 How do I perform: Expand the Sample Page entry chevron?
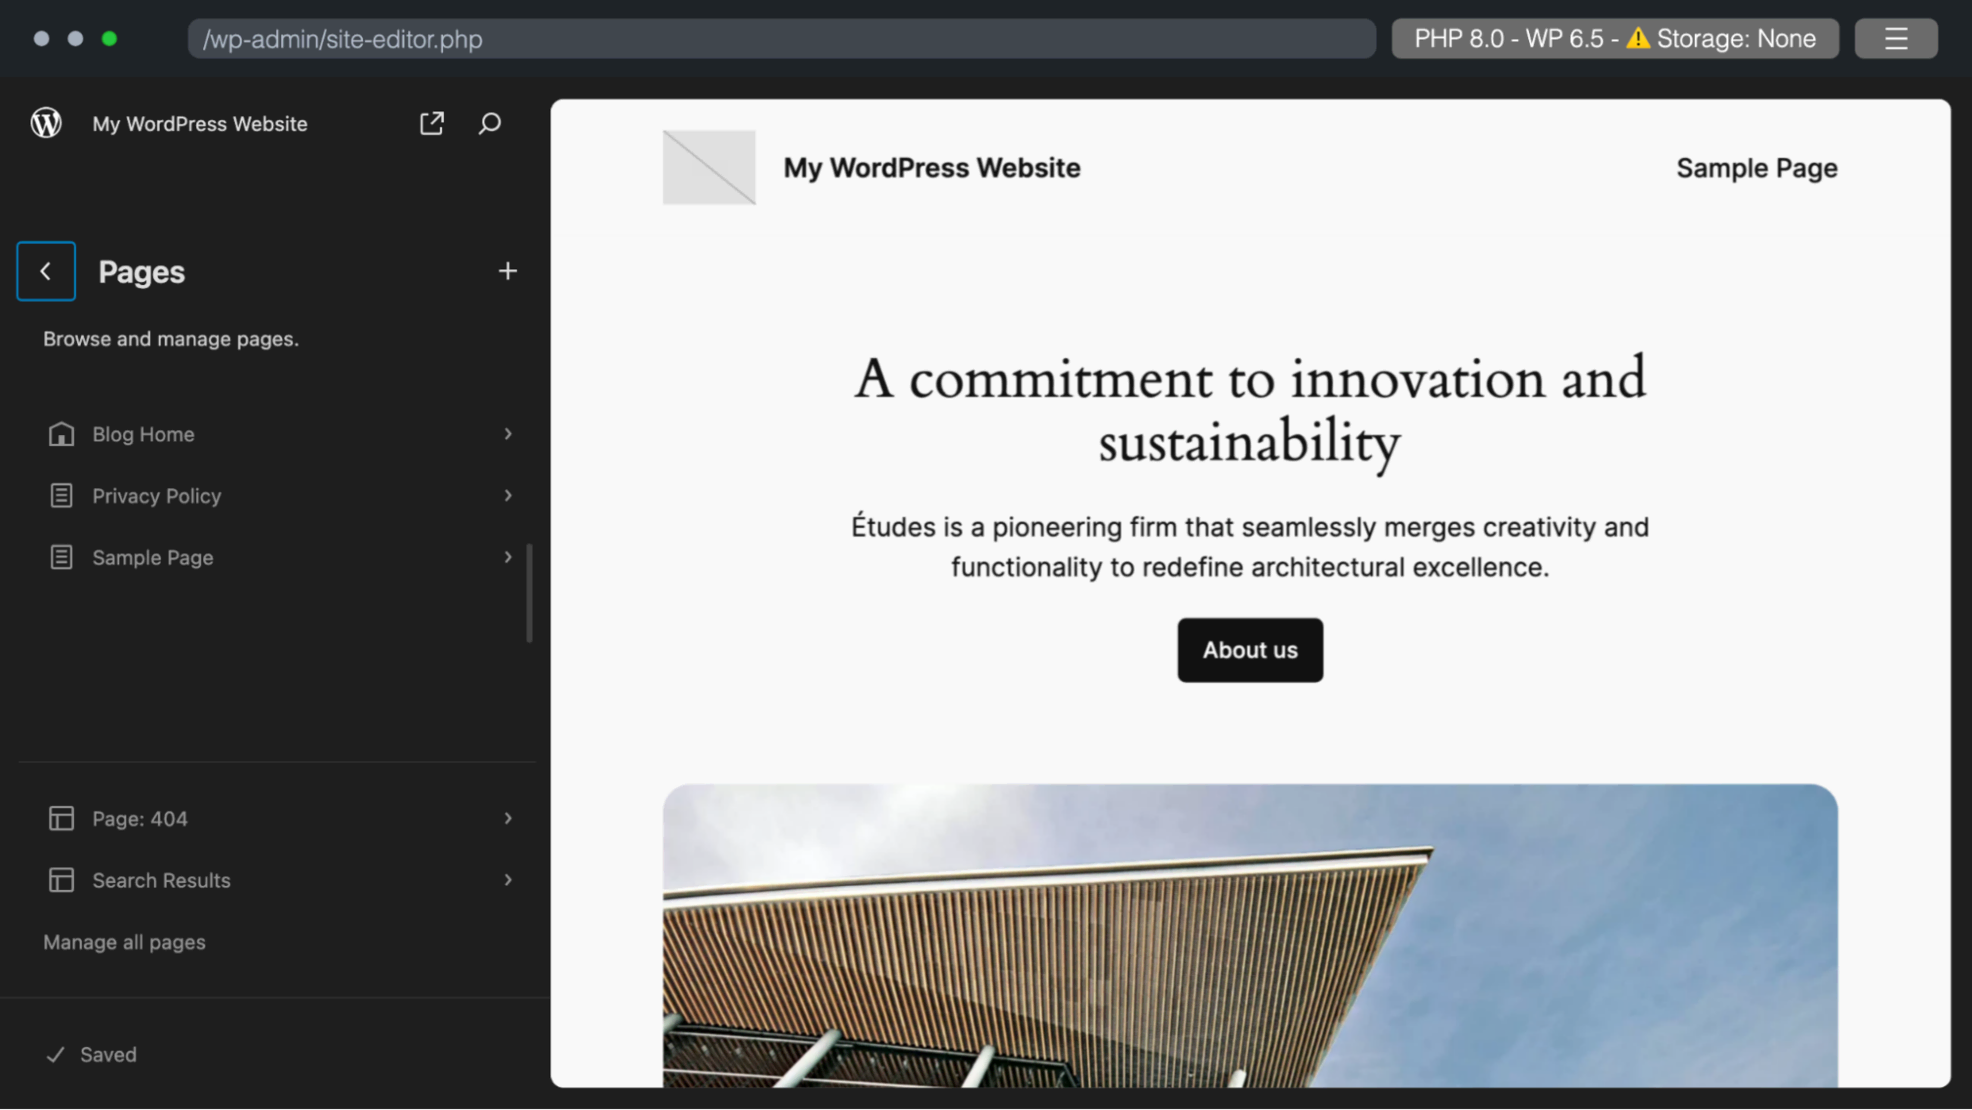click(509, 557)
